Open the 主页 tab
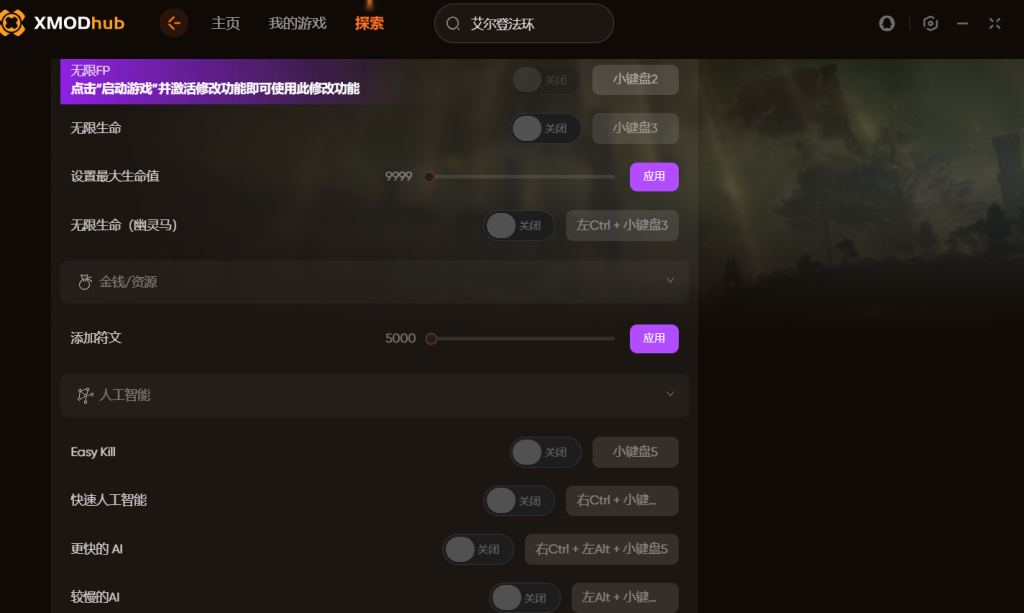The width and height of the screenshot is (1024, 613). 225,24
